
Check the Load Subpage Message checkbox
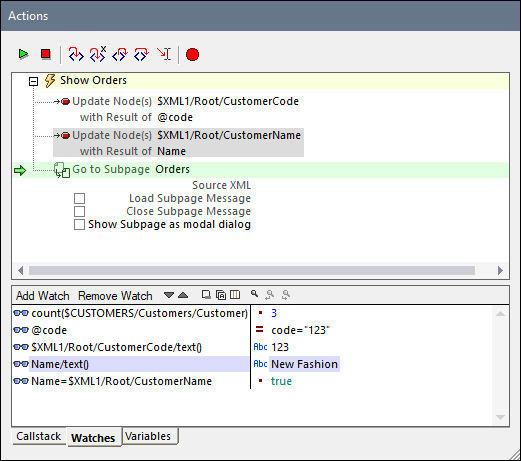(79, 198)
